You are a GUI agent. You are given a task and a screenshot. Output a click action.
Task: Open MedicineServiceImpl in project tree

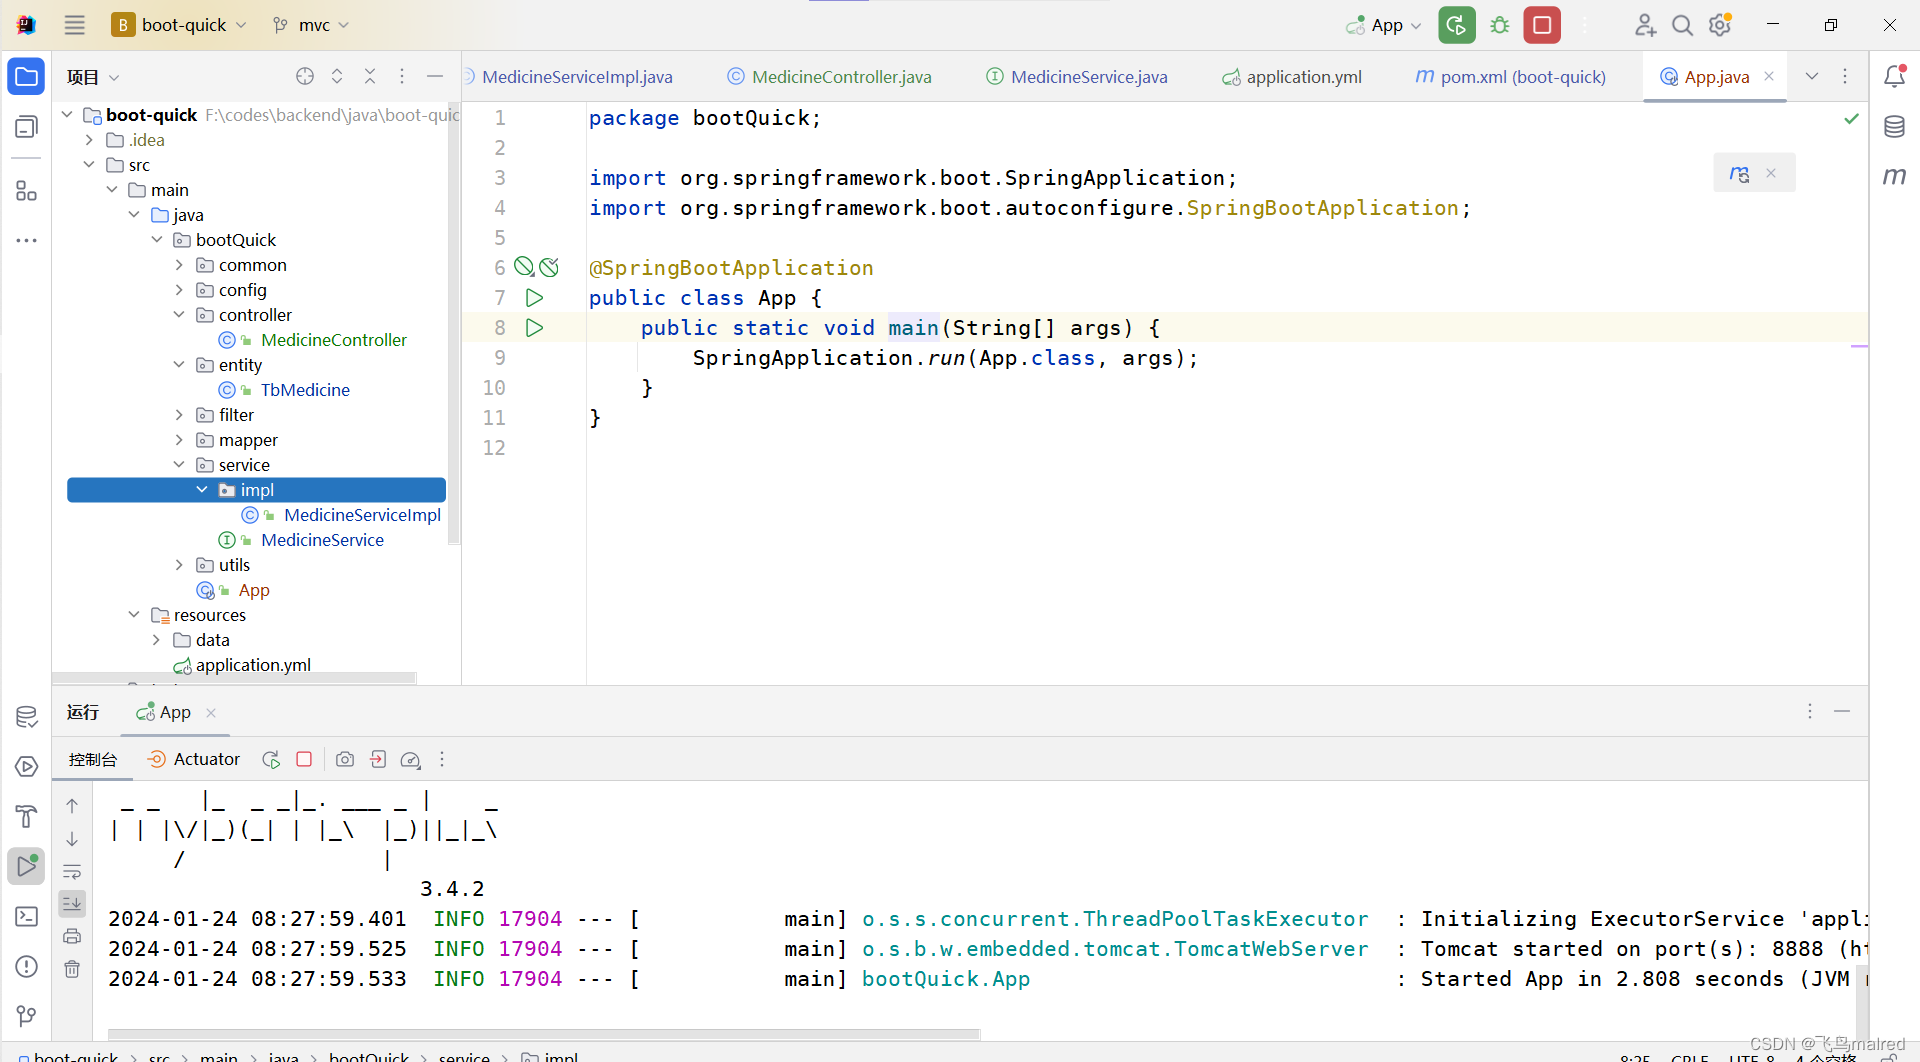click(362, 515)
